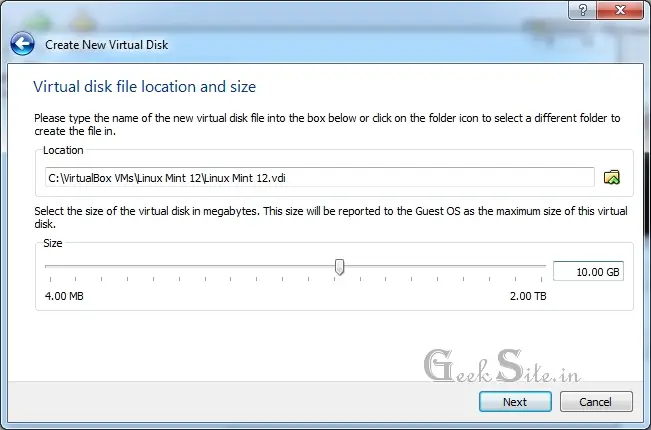651x430 pixels.
Task: Go back using the blue arrow button
Action: point(22,44)
